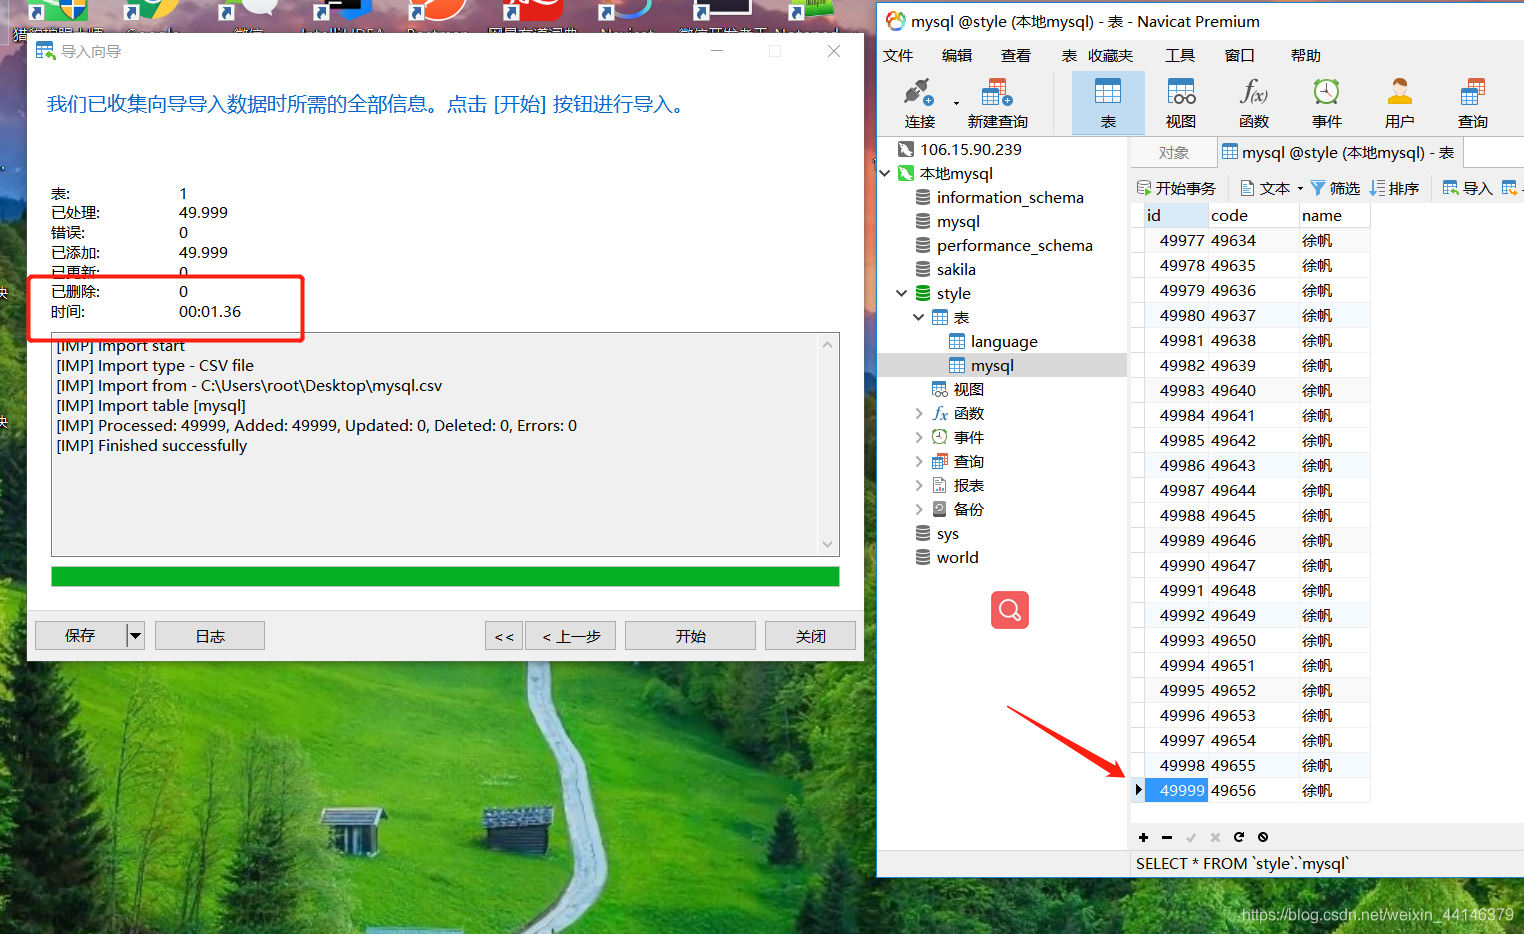Open the View toolbar icon
The height and width of the screenshot is (934, 1524).
point(1181,102)
